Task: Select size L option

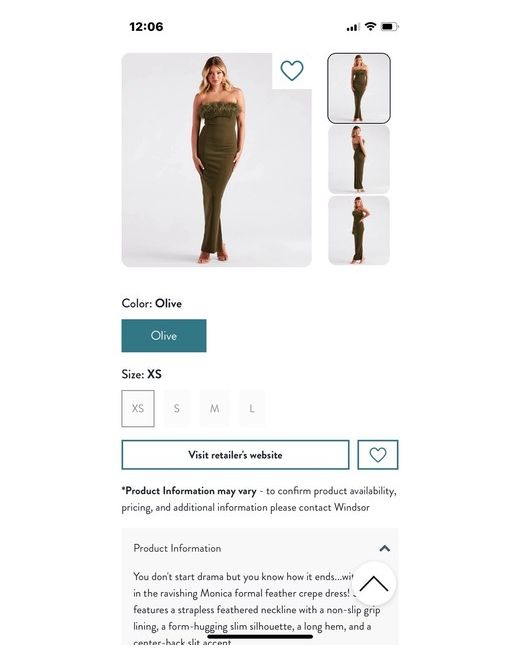Action: 252,408
